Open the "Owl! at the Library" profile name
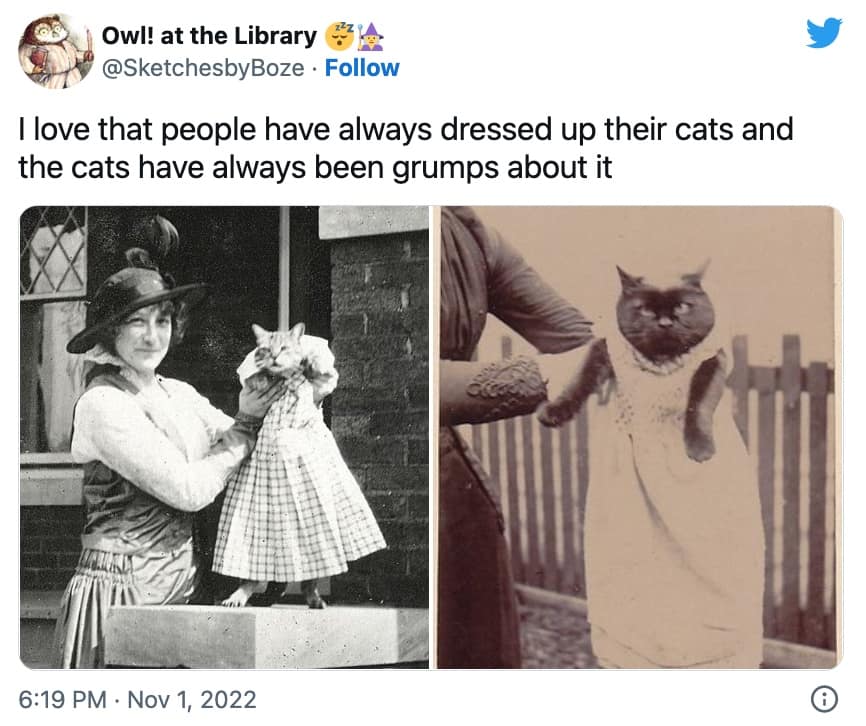 (209, 37)
